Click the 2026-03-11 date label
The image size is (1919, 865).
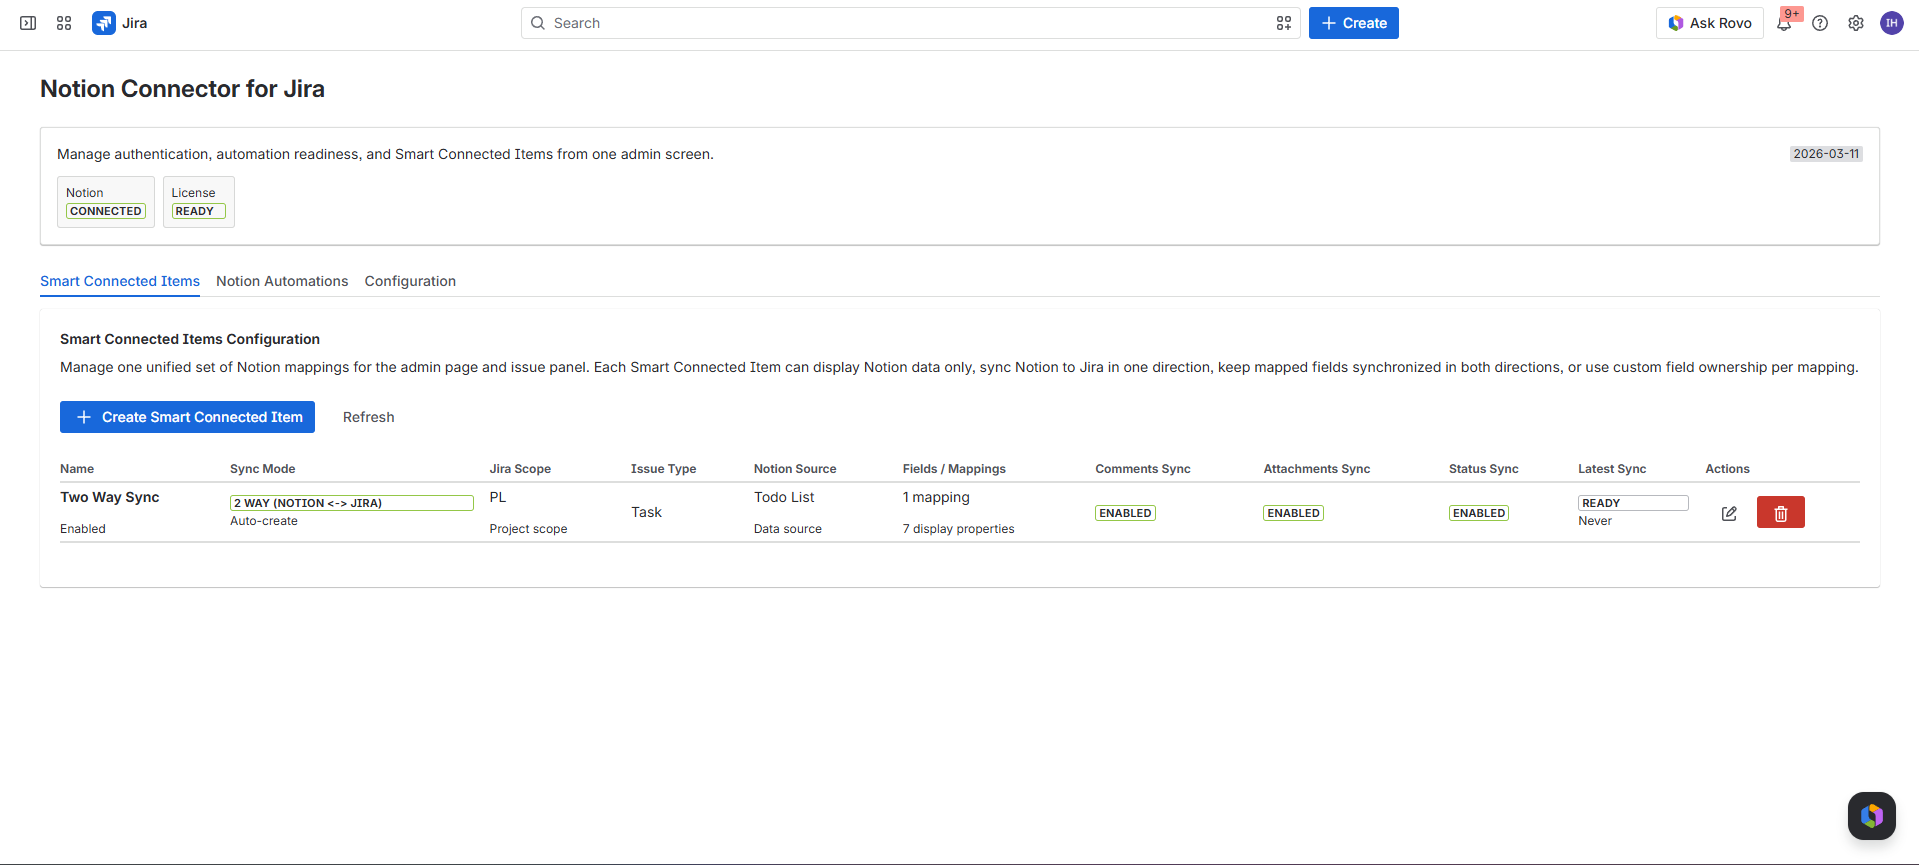coord(1826,154)
